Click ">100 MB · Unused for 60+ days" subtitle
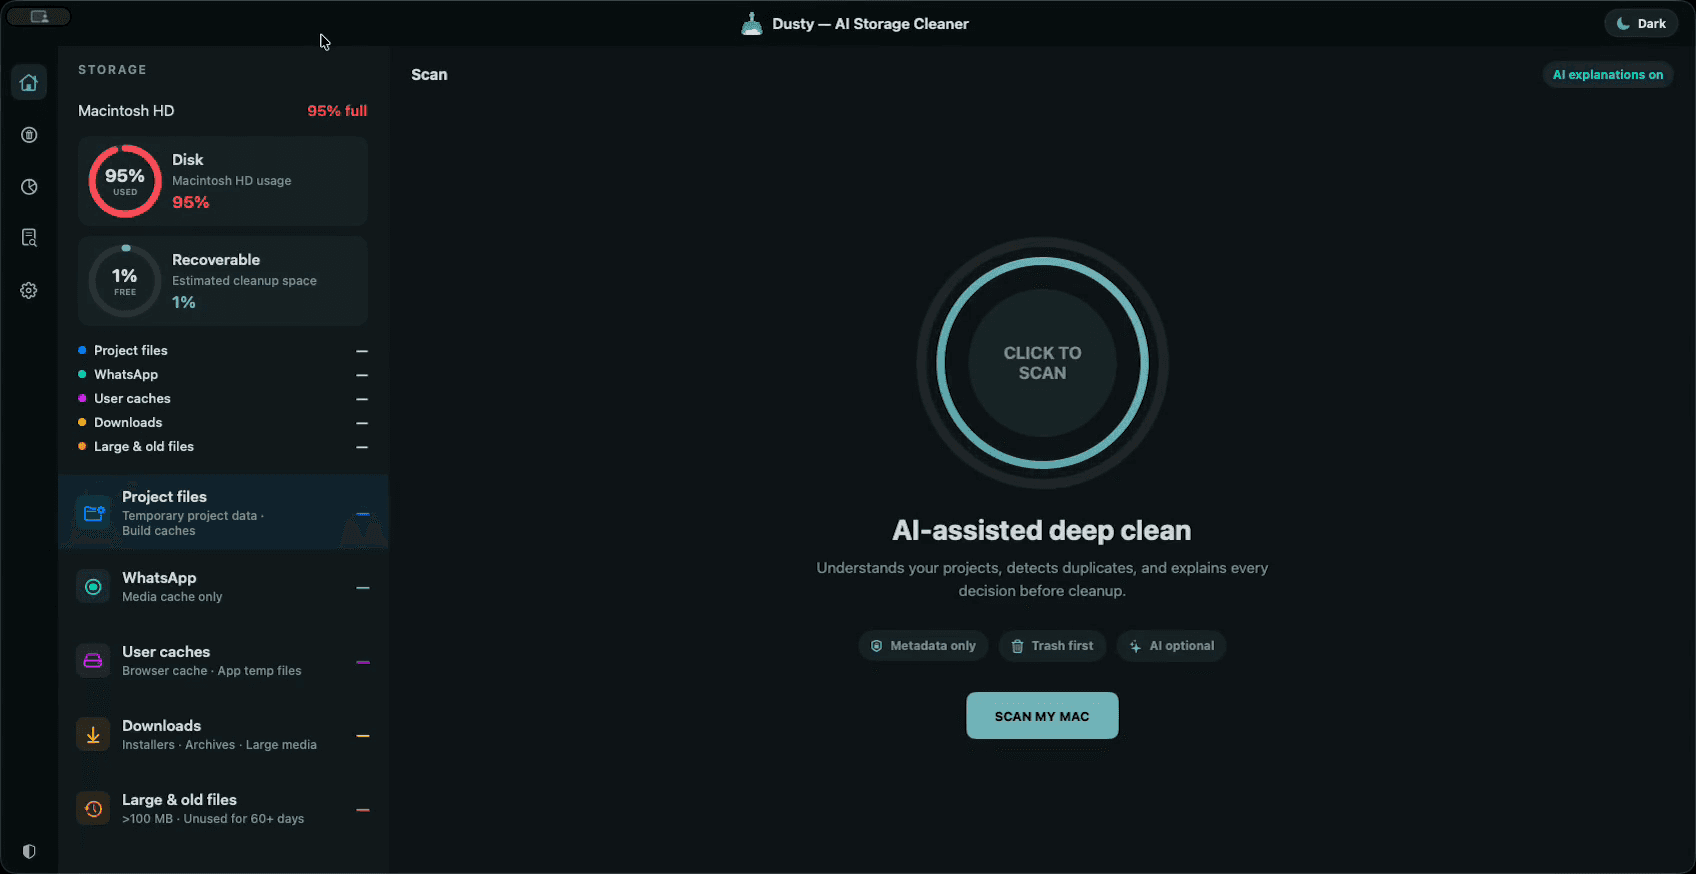Screen dimensions: 1696x874 click(x=213, y=819)
